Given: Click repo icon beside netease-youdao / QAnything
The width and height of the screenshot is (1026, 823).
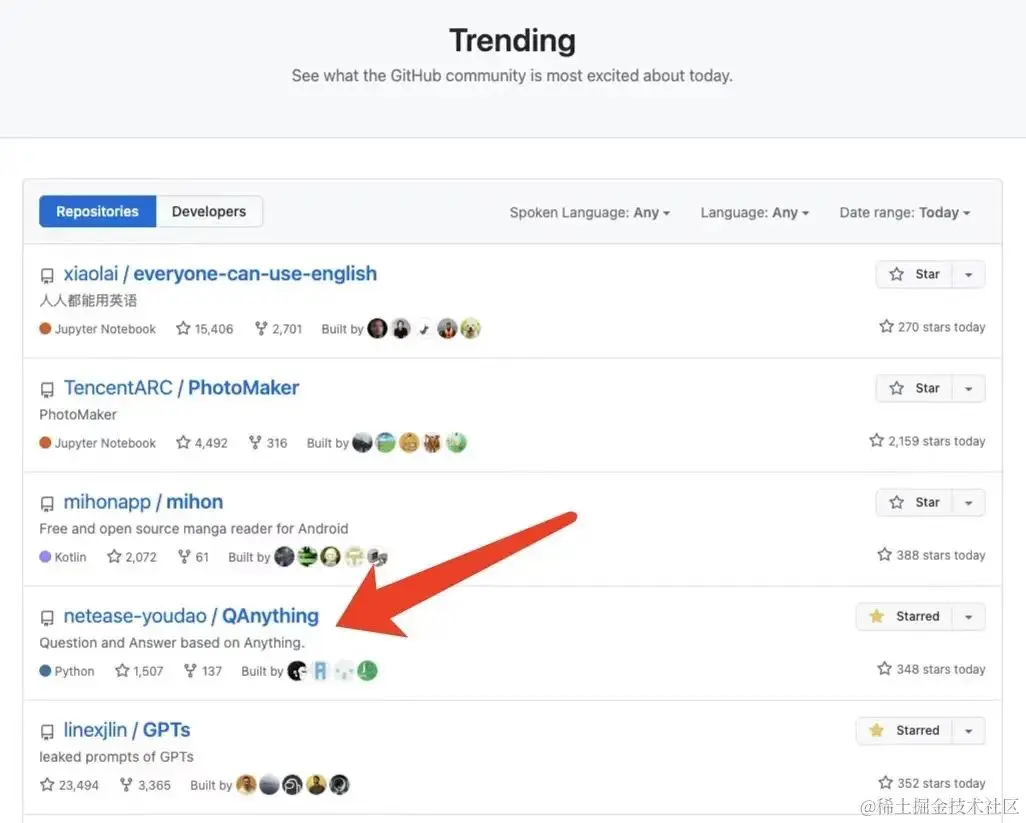Looking at the screenshot, I should tap(47, 618).
